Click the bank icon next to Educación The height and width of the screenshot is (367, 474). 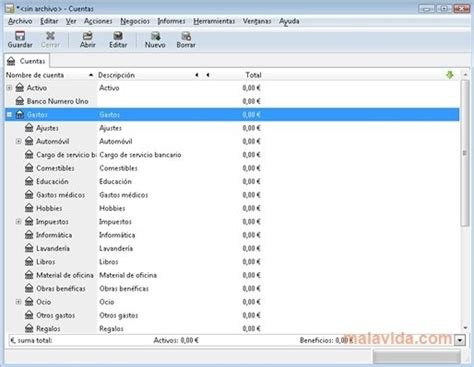click(29, 181)
